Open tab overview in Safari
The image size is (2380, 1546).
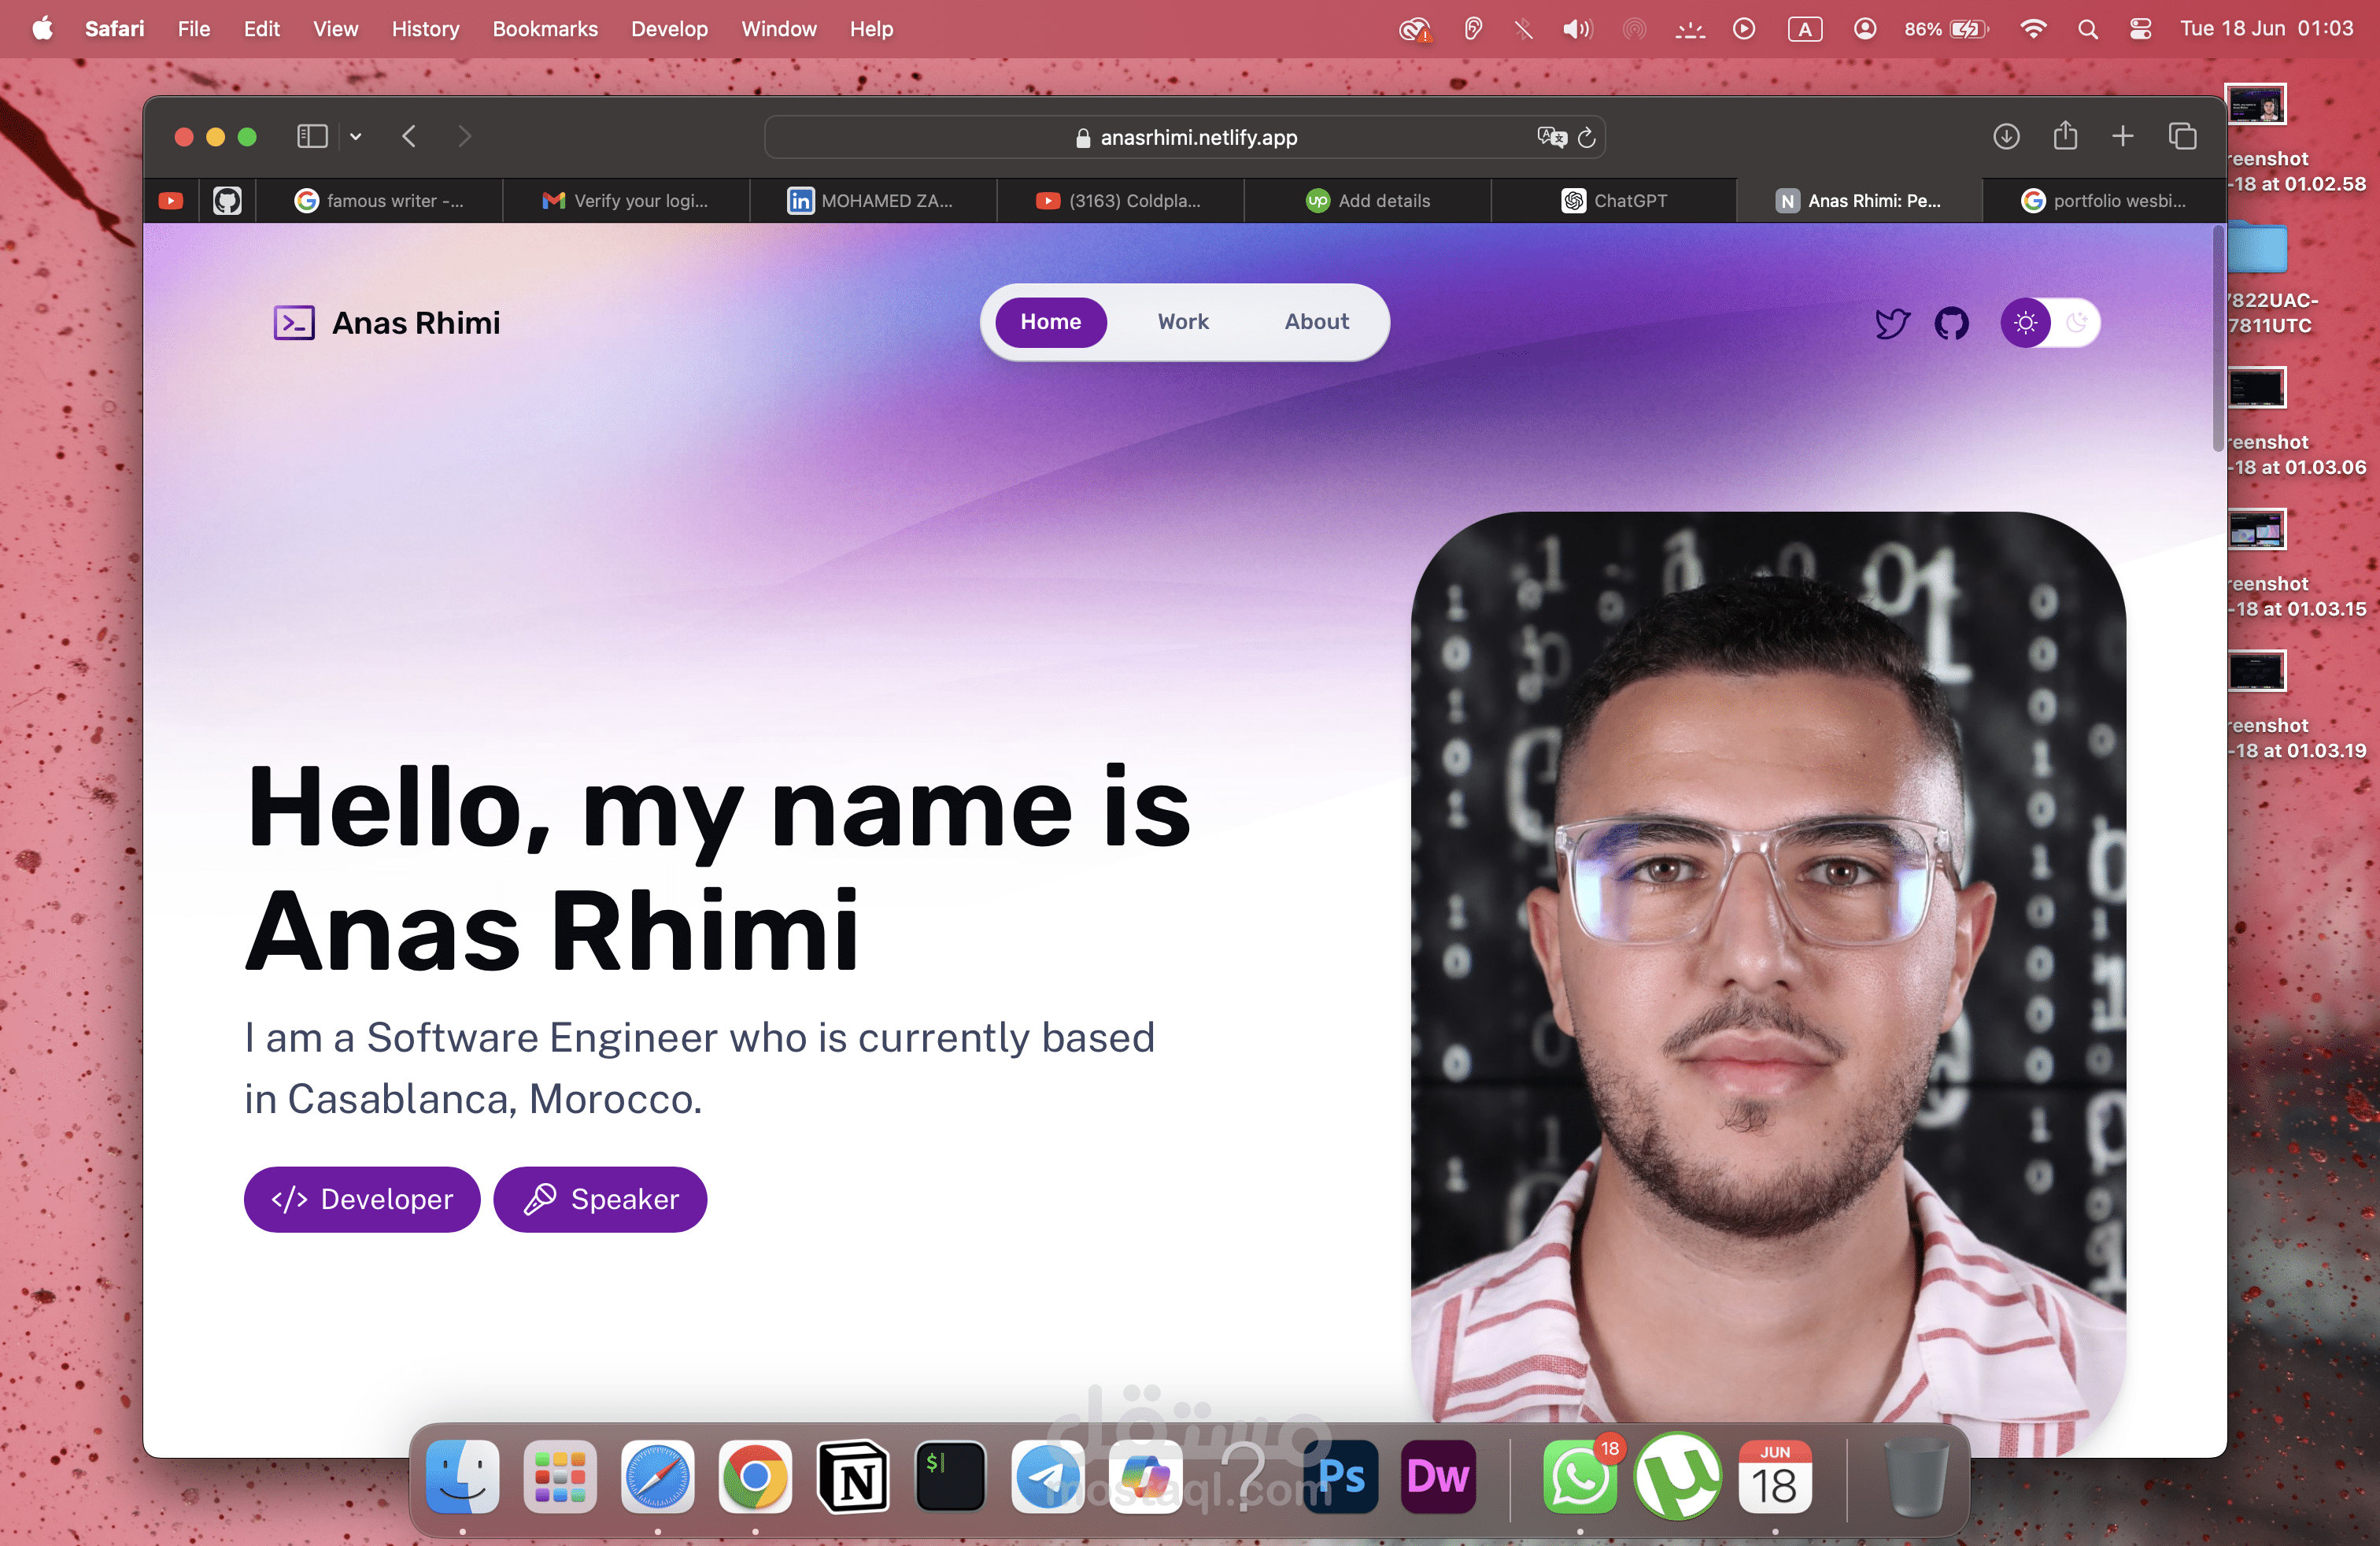coord(2182,136)
